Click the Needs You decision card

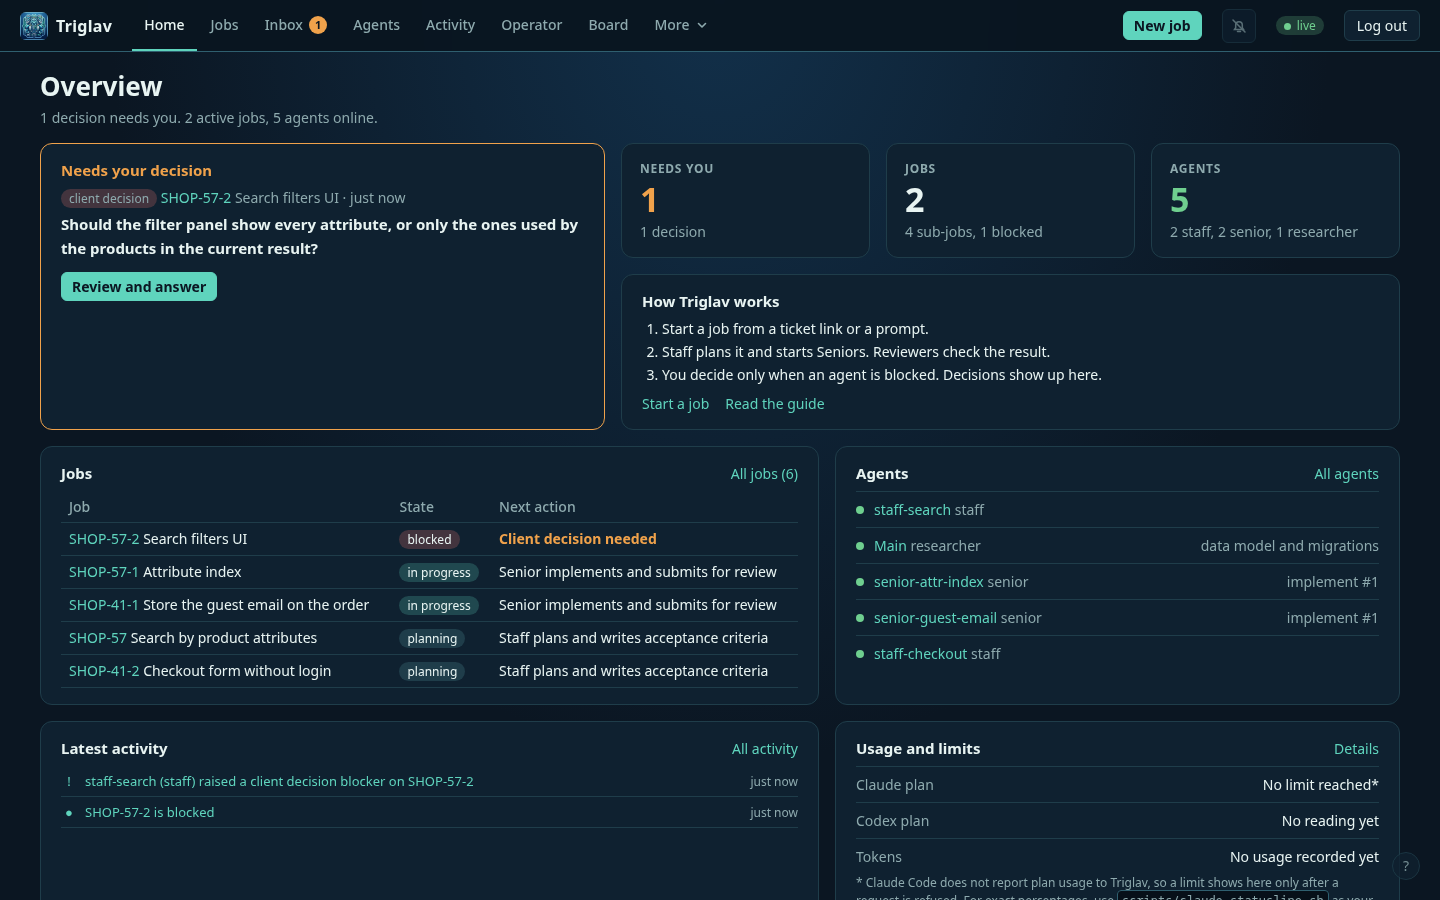(x=745, y=201)
